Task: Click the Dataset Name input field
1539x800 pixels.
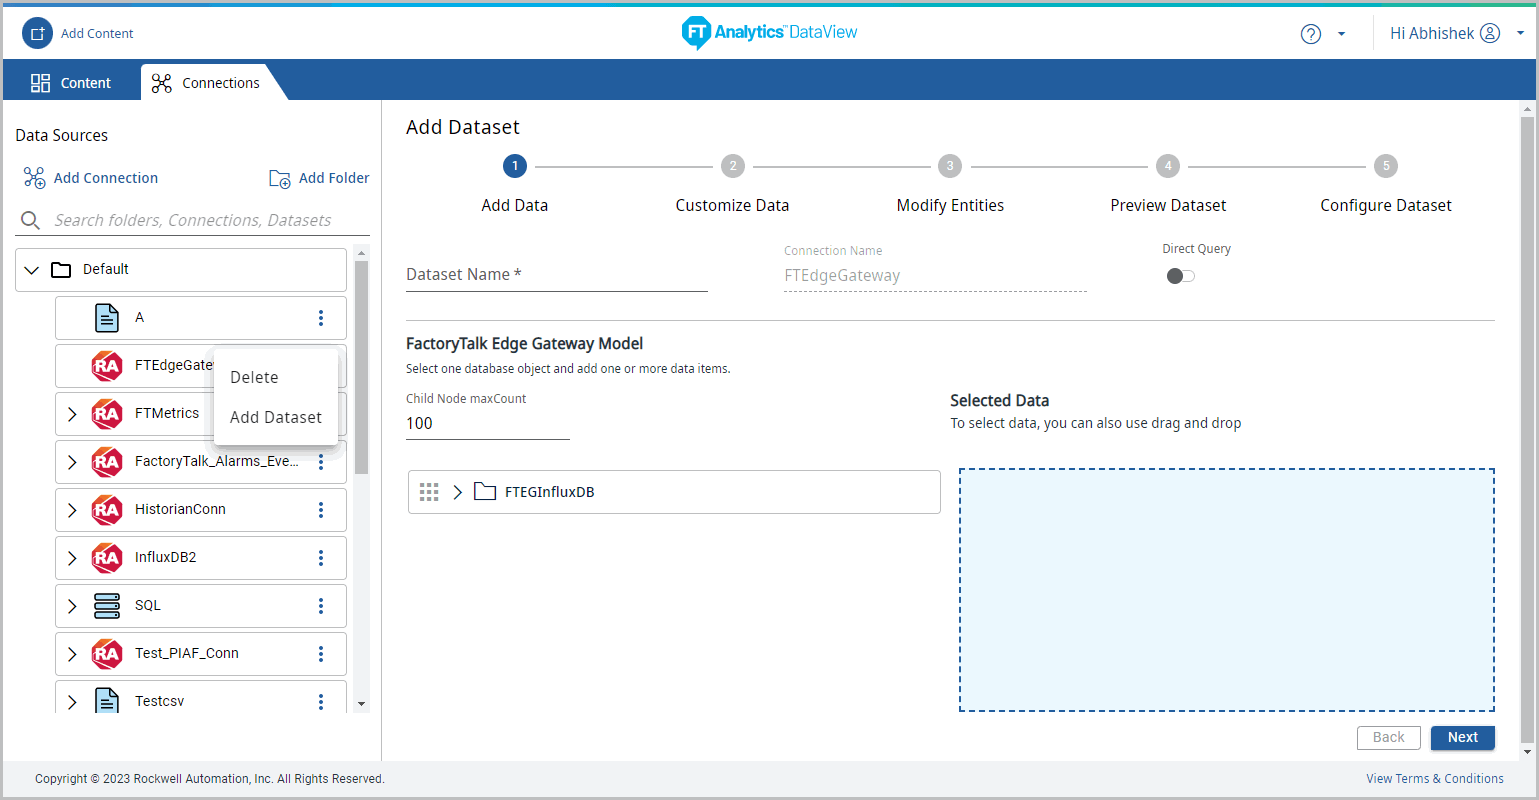Action: (556, 275)
